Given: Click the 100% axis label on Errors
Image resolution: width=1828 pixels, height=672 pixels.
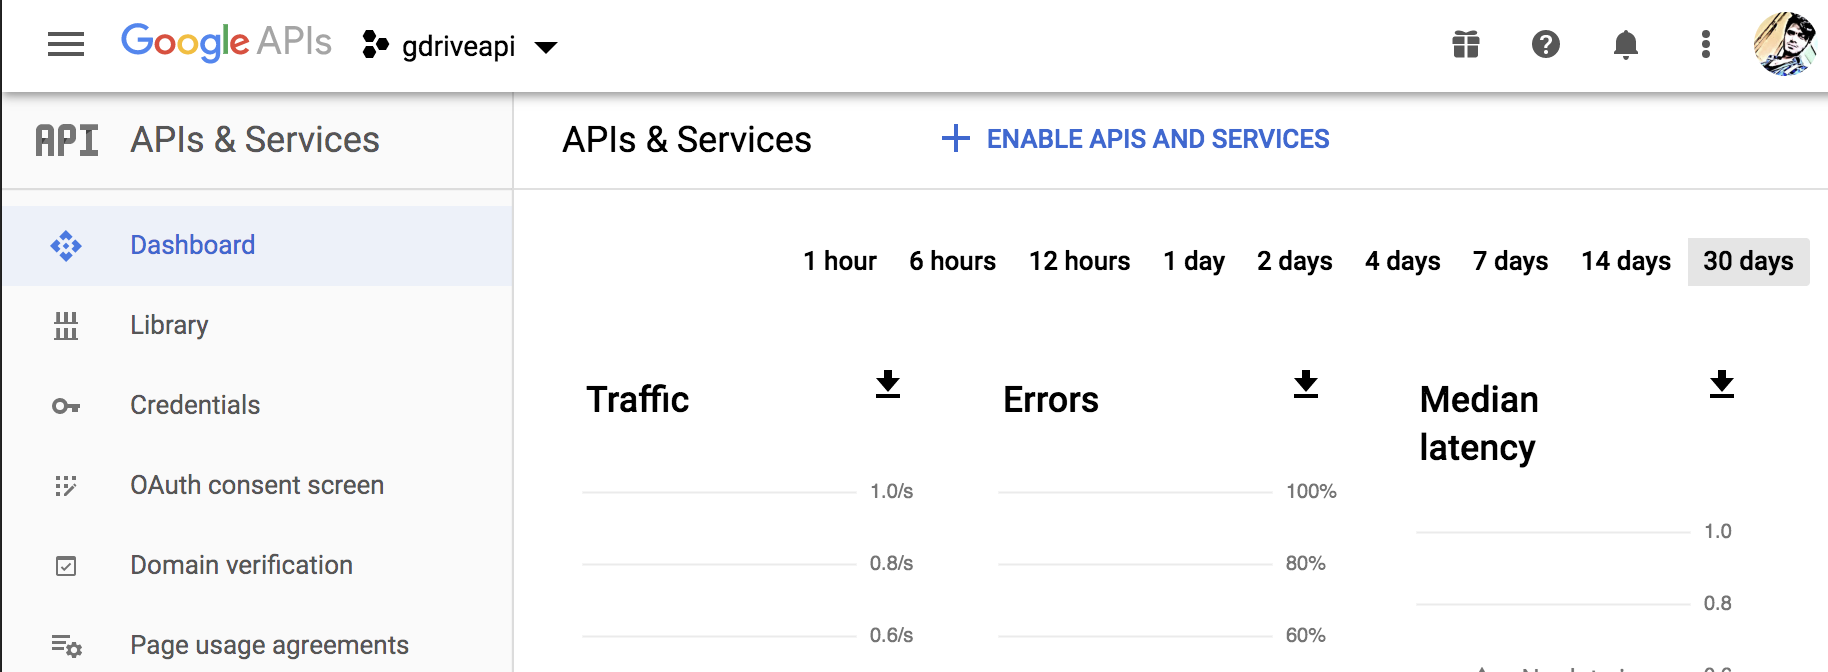Looking at the screenshot, I should (1311, 492).
